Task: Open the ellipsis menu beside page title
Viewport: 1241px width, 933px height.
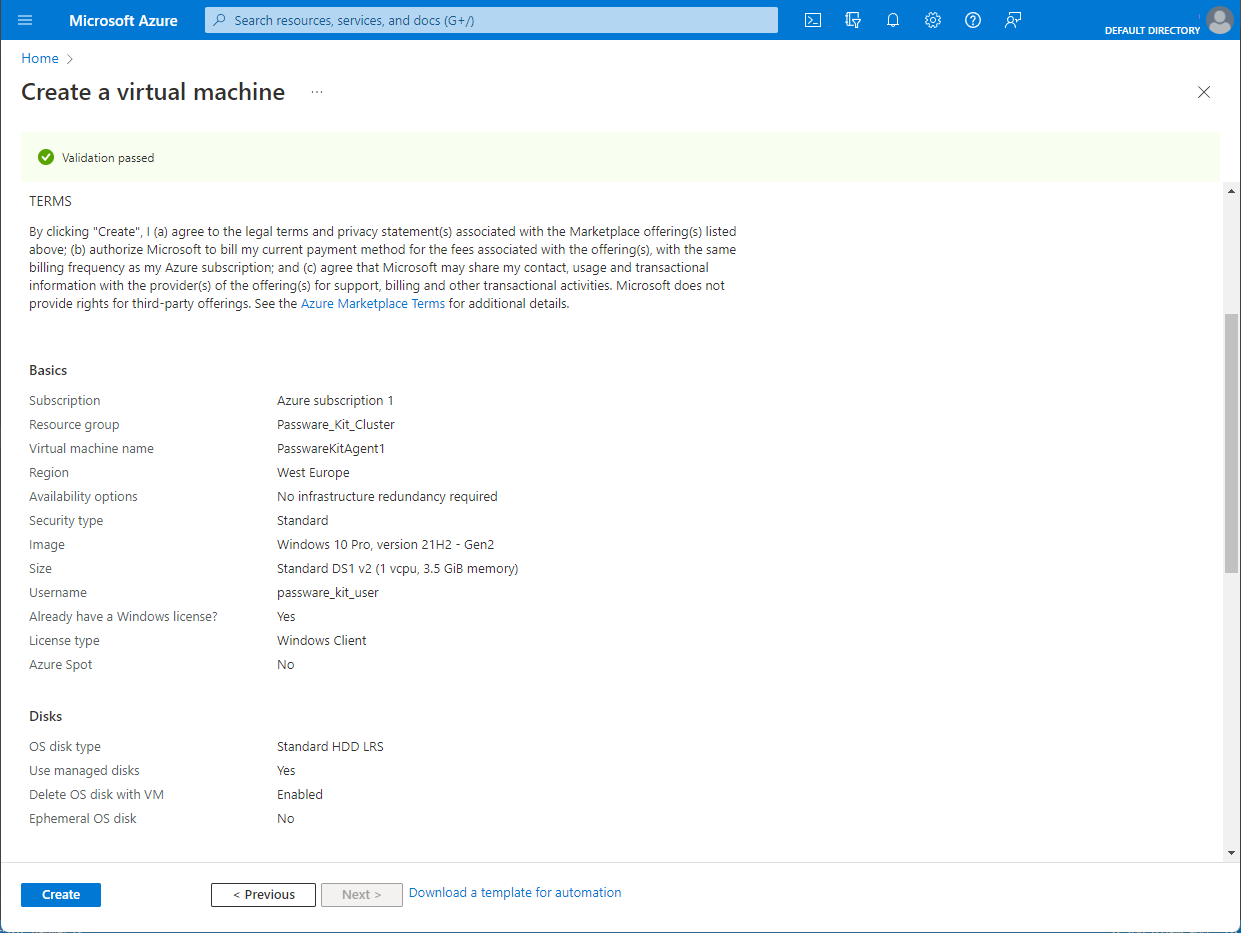Action: (317, 92)
